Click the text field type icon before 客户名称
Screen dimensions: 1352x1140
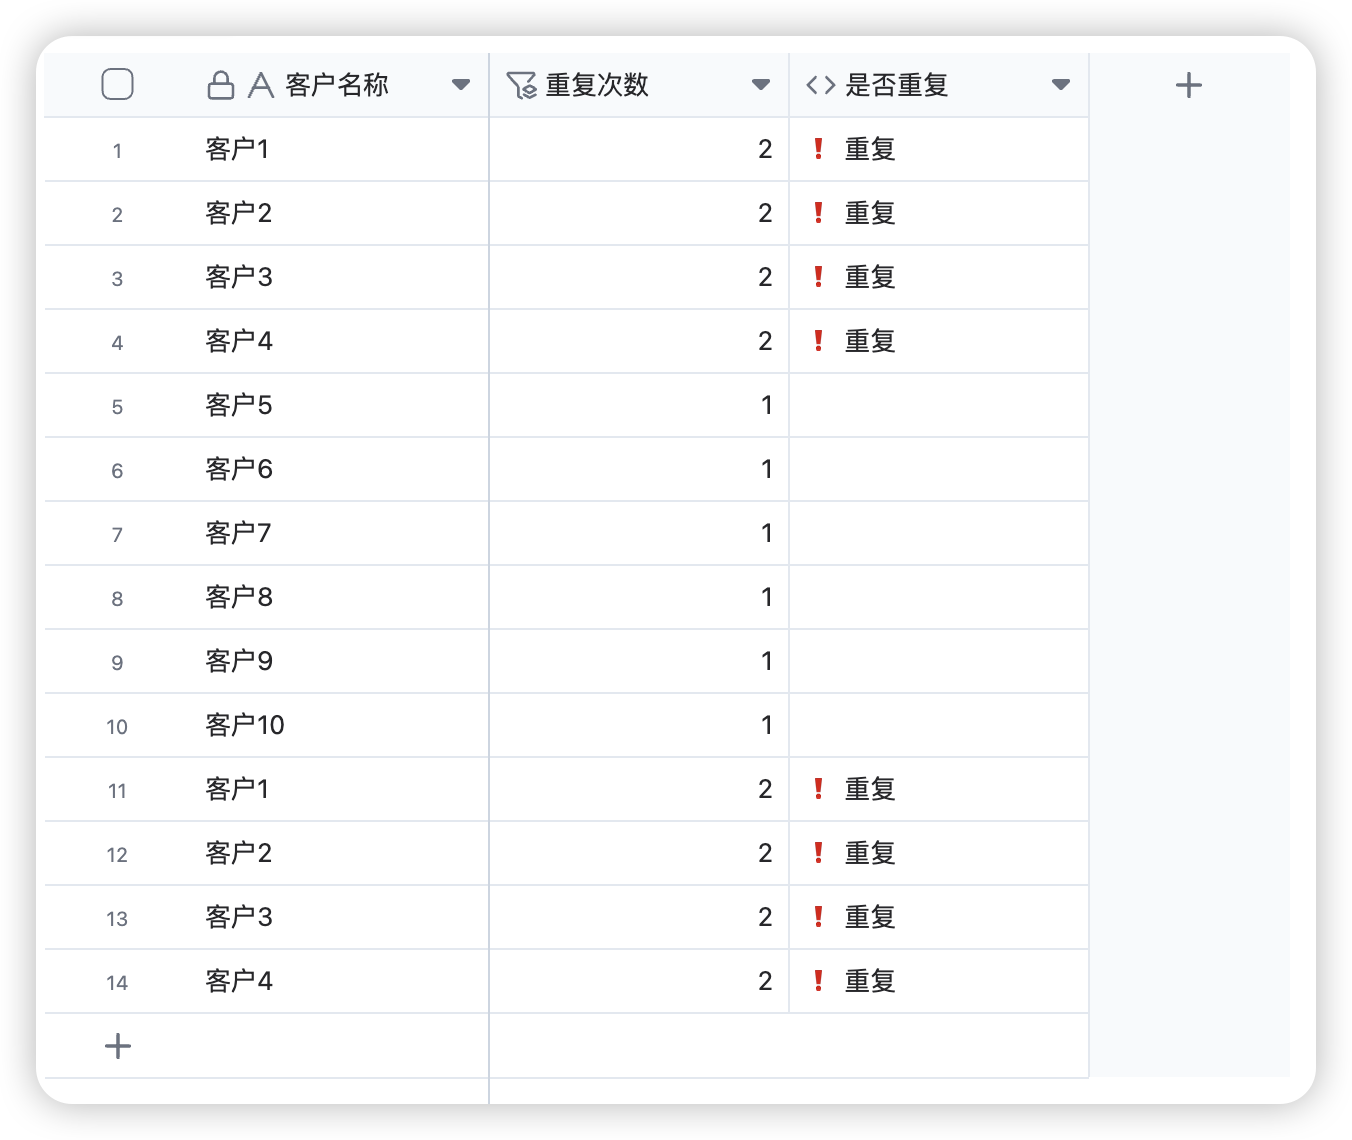click(x=261, y=84)
